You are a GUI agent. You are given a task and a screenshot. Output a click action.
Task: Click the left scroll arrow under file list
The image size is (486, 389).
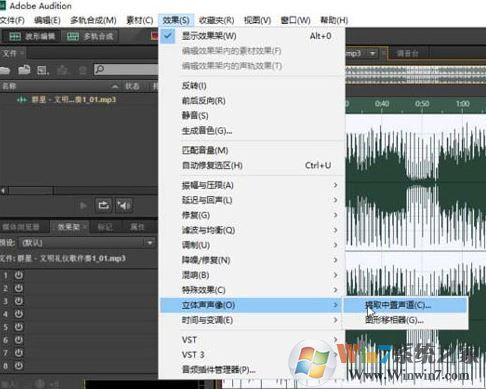click(x=3, y=190)
